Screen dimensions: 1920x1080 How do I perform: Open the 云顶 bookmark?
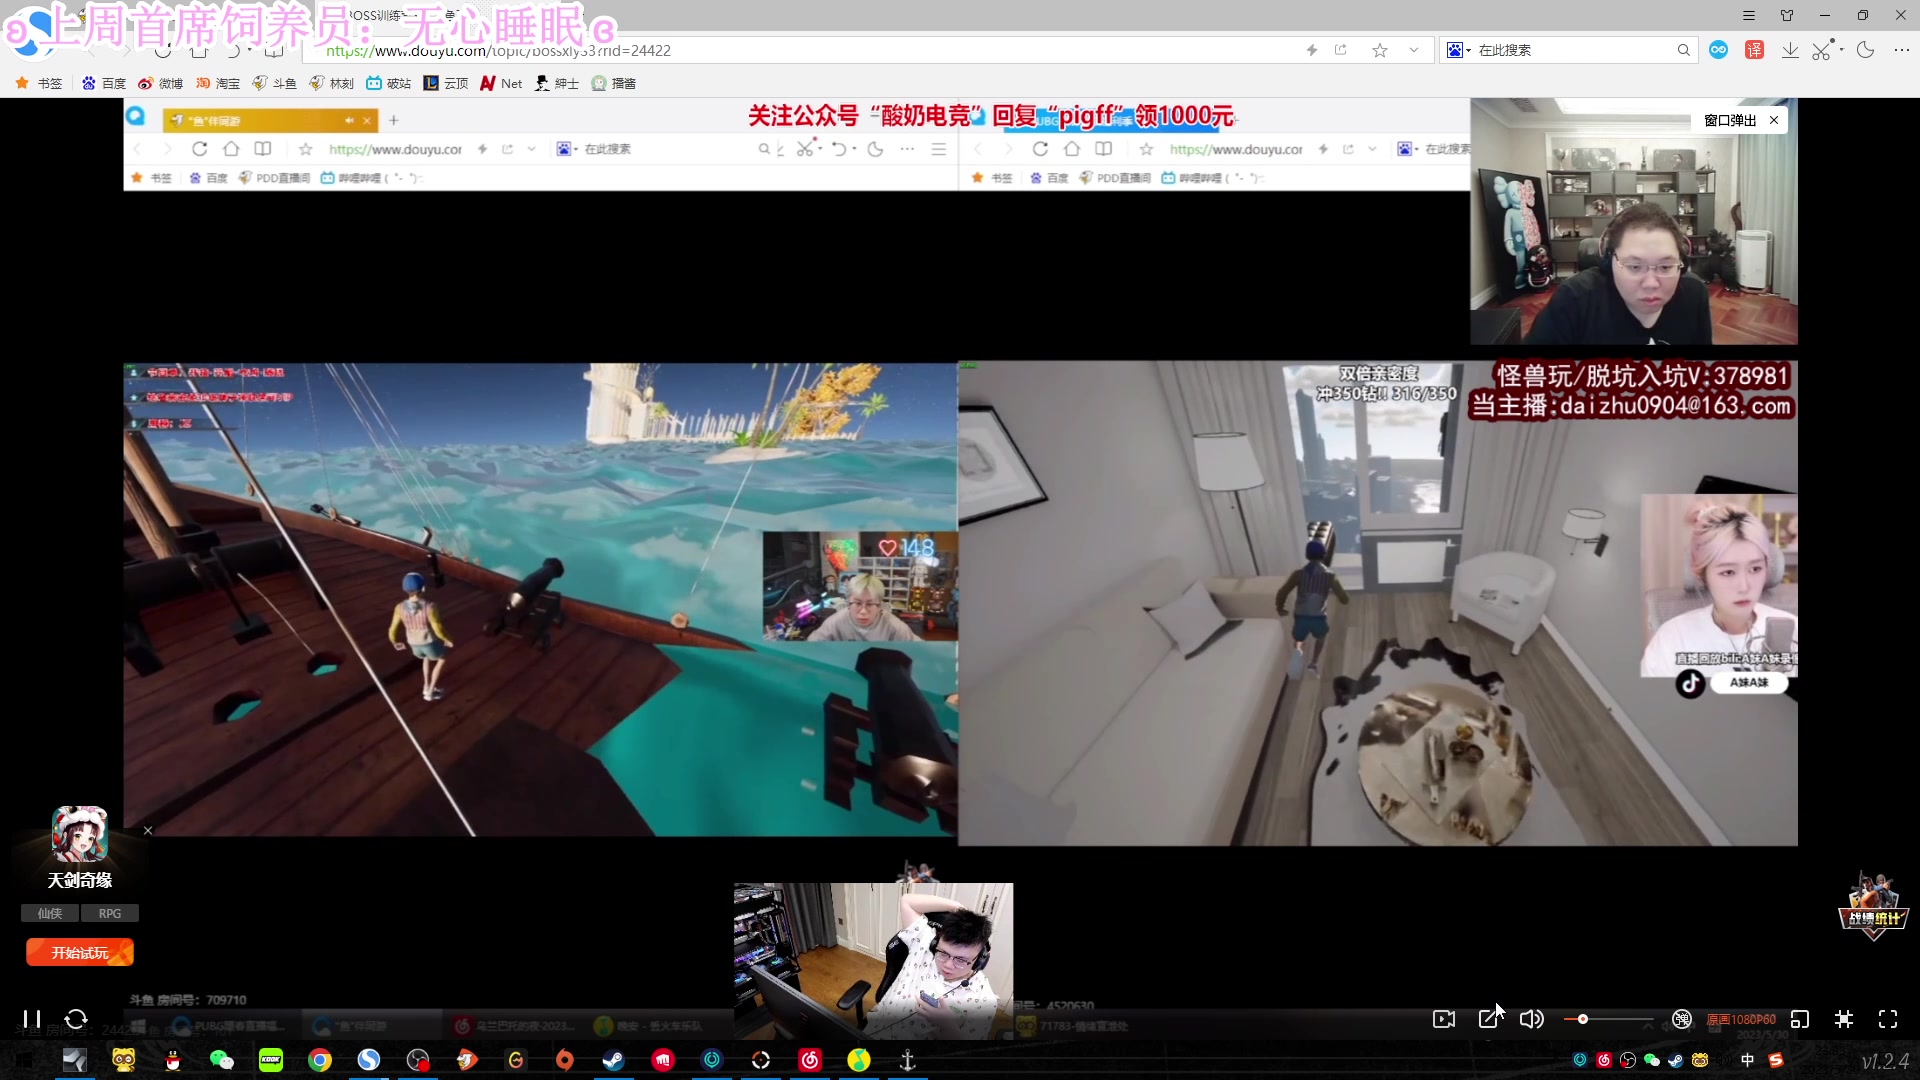446,83
